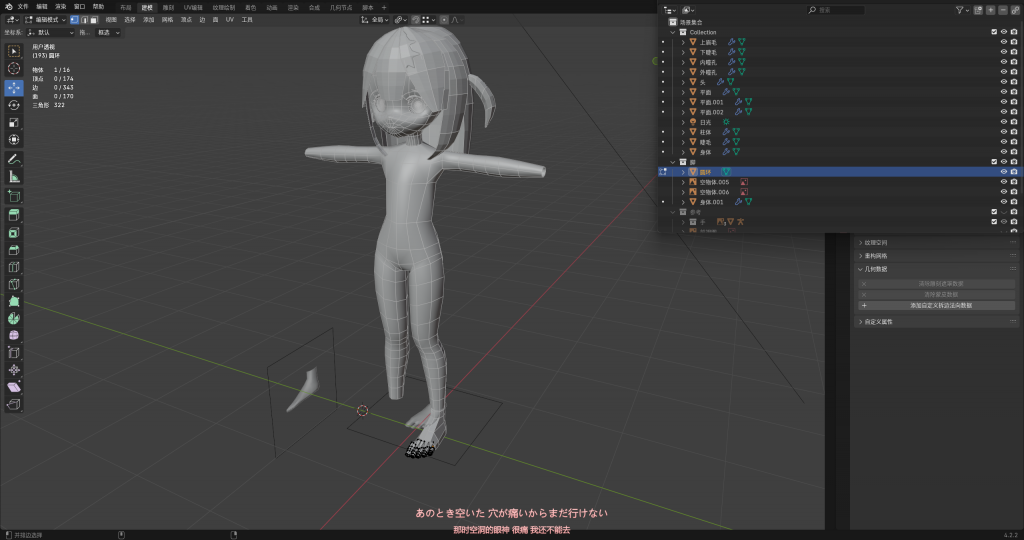This screenshot has width=1024, height=540.
Task: Switch to the UV编辑 workspace tab
Action: 193,7
